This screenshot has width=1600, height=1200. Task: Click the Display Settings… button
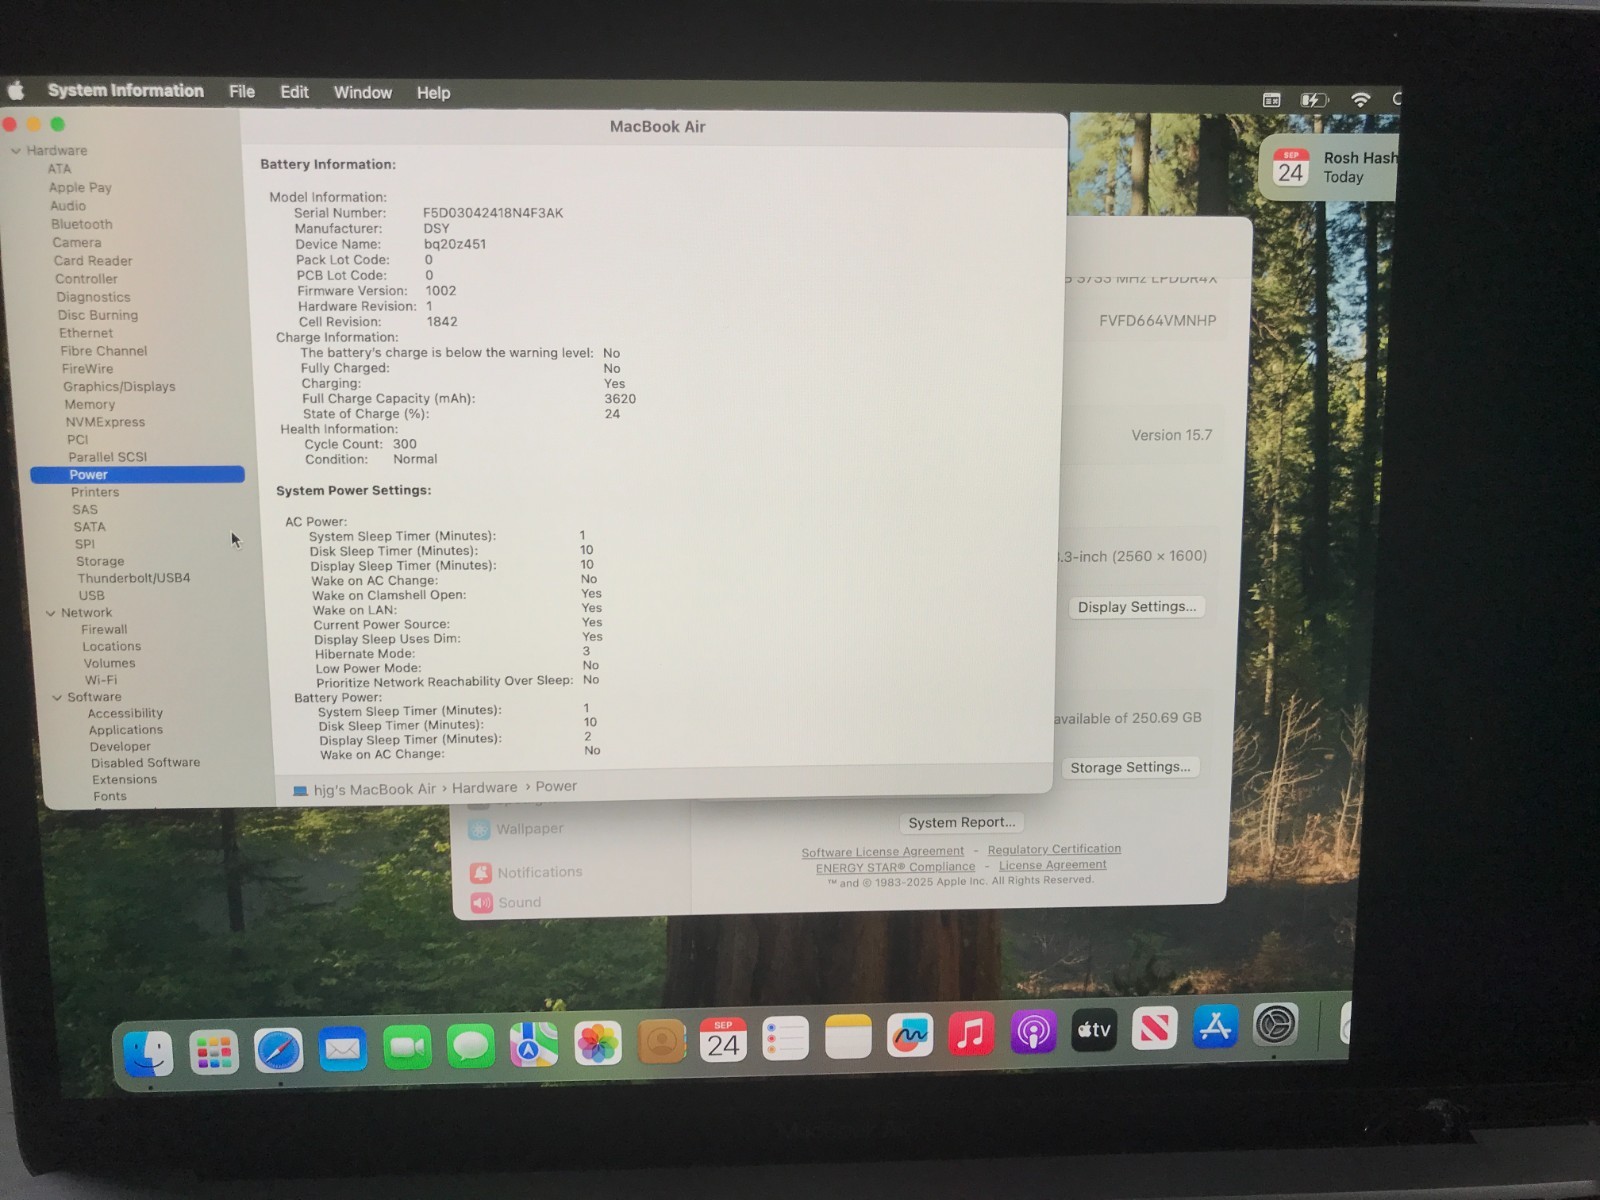pyautogui.click(x=1136, y=607)
